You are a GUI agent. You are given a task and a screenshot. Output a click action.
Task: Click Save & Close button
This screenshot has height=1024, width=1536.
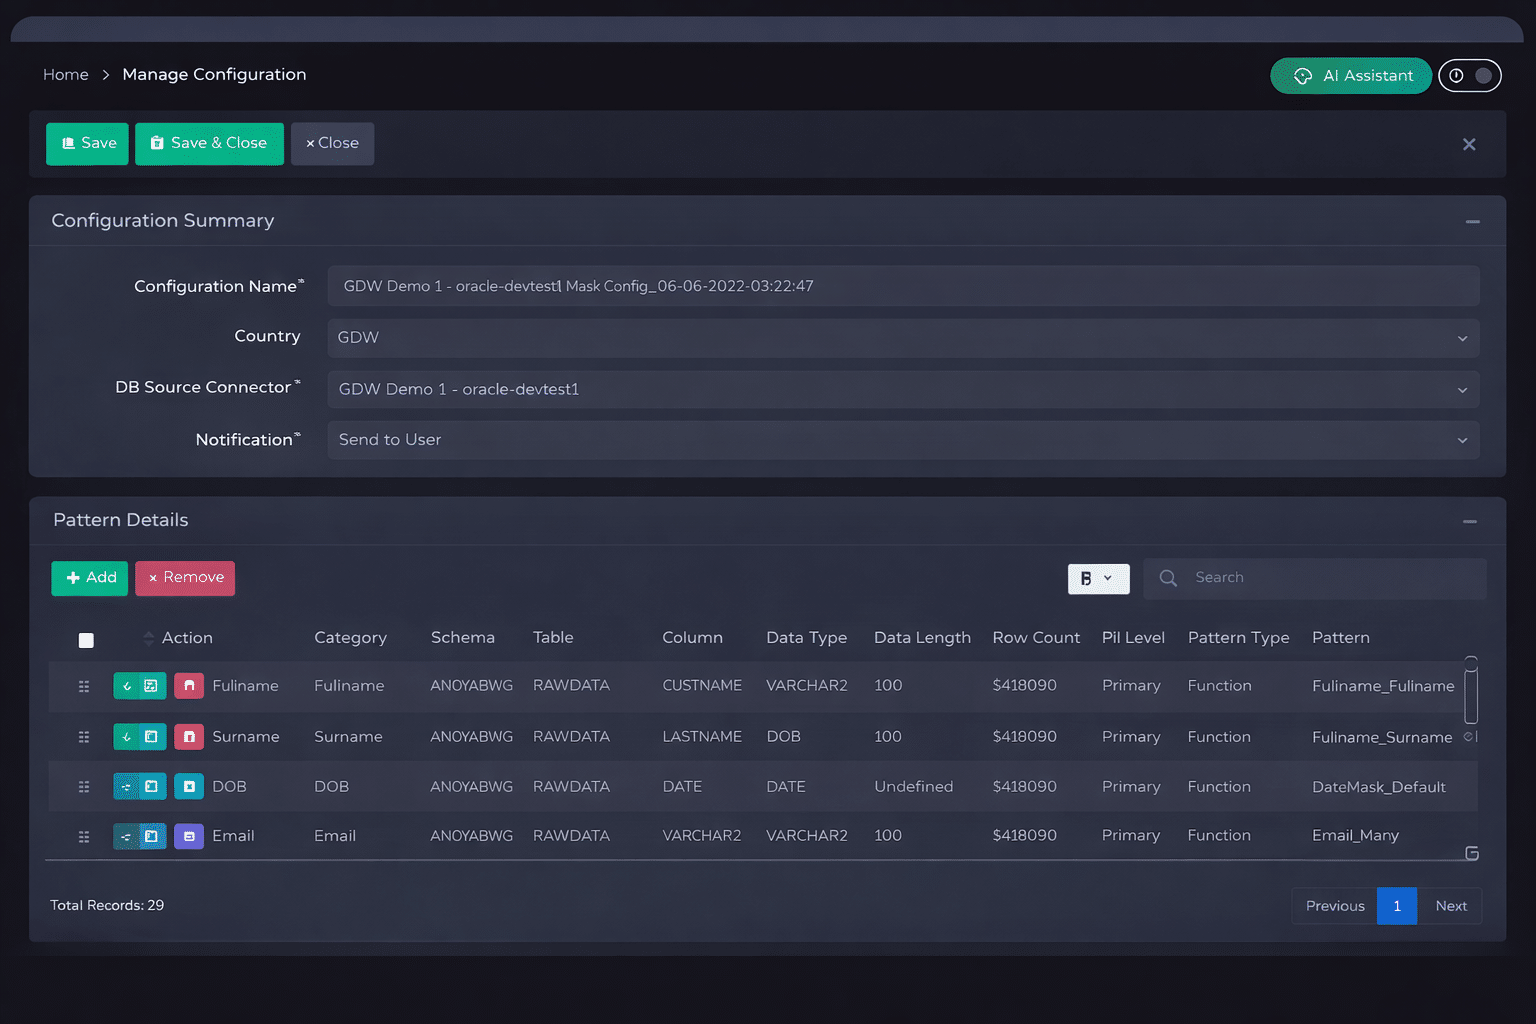(x=209, y=144)
